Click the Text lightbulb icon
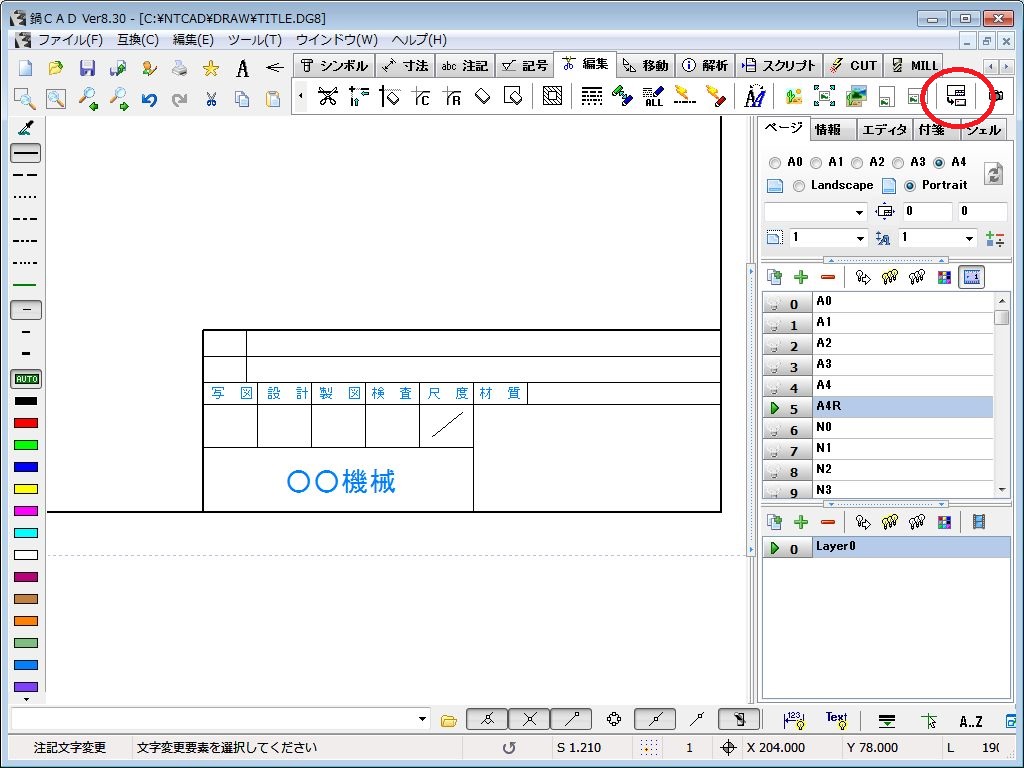The image size is (1024, 768). (837, 720)
